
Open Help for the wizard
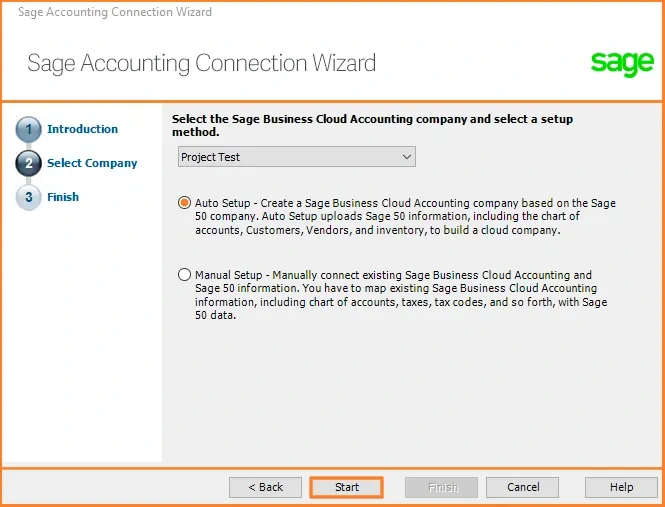[x=621, y=487]
